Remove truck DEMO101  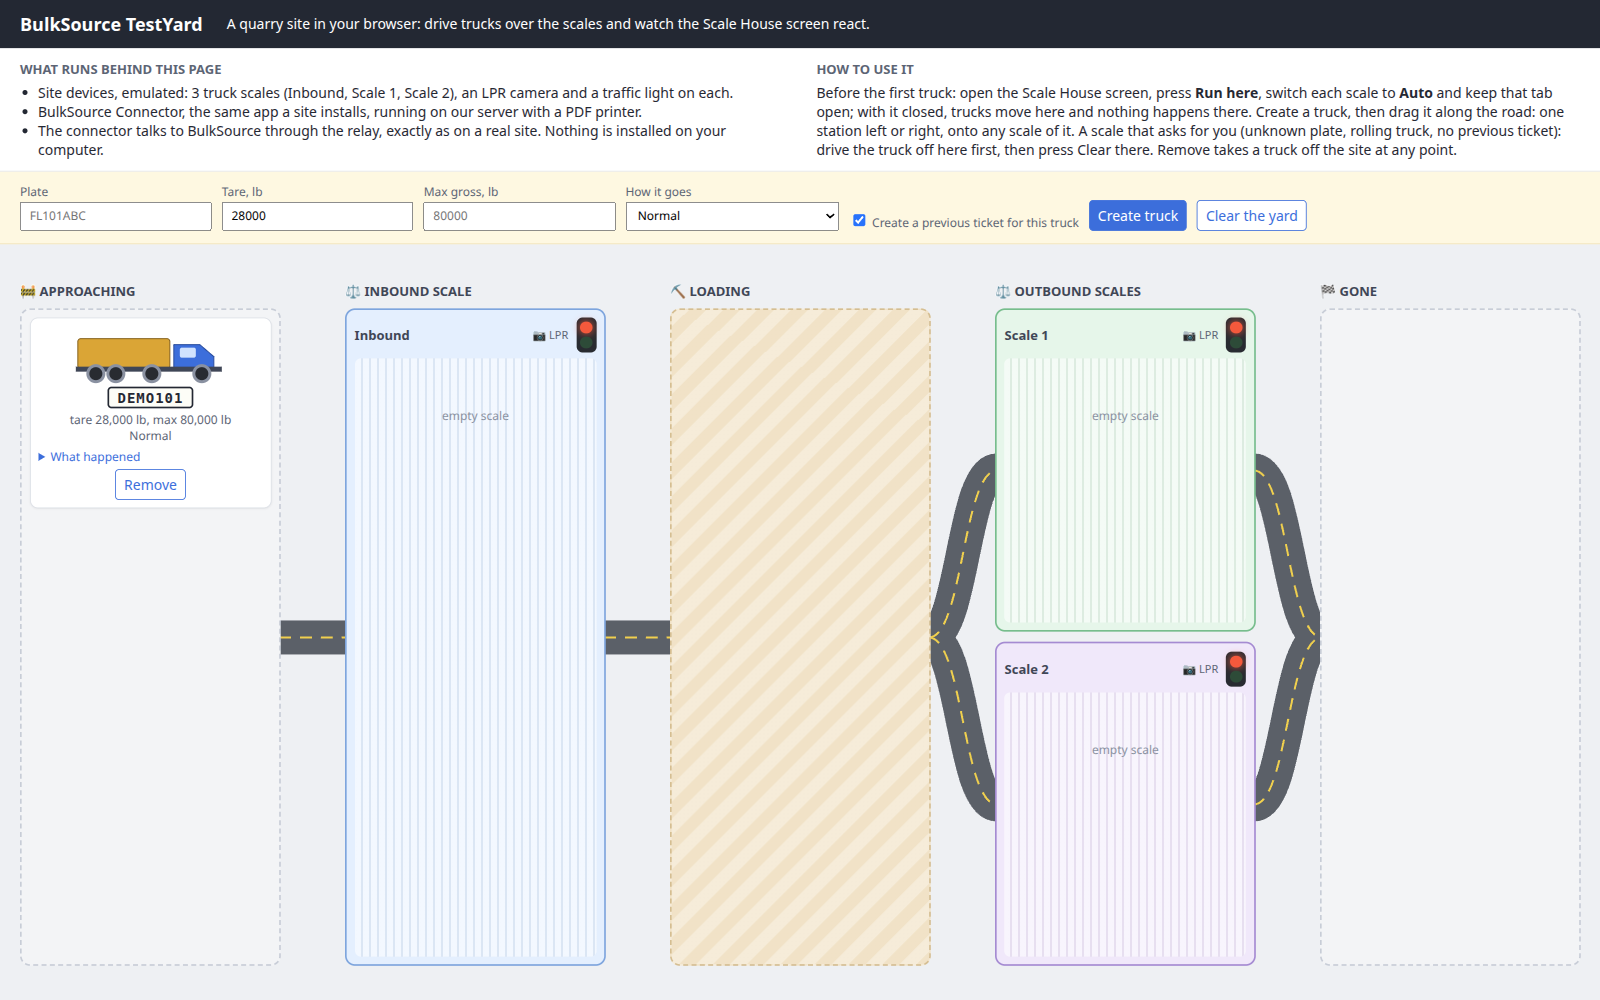150,485
